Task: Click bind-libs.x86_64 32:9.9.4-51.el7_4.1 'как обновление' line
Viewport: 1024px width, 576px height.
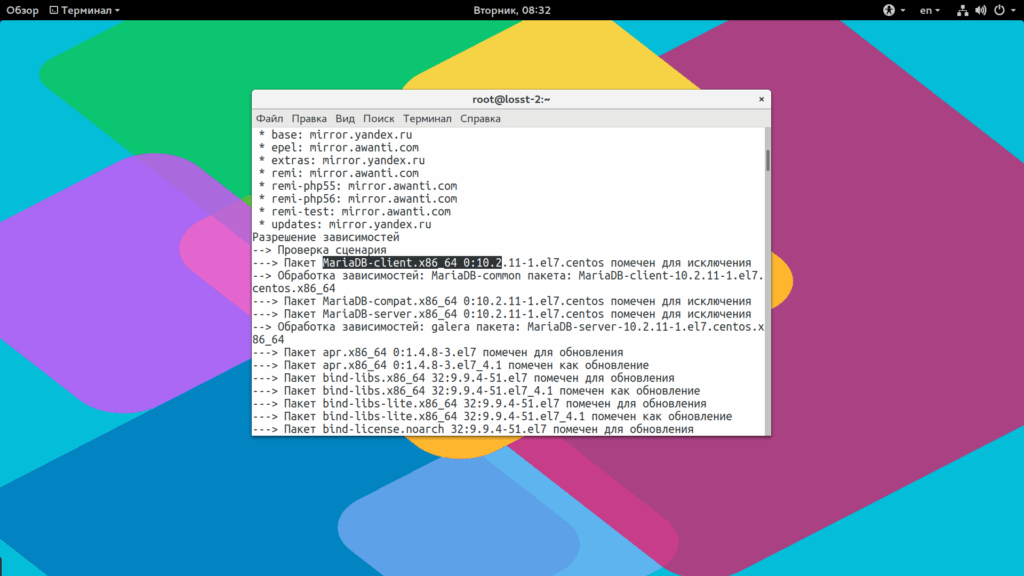Action: [x=476, y=391]
